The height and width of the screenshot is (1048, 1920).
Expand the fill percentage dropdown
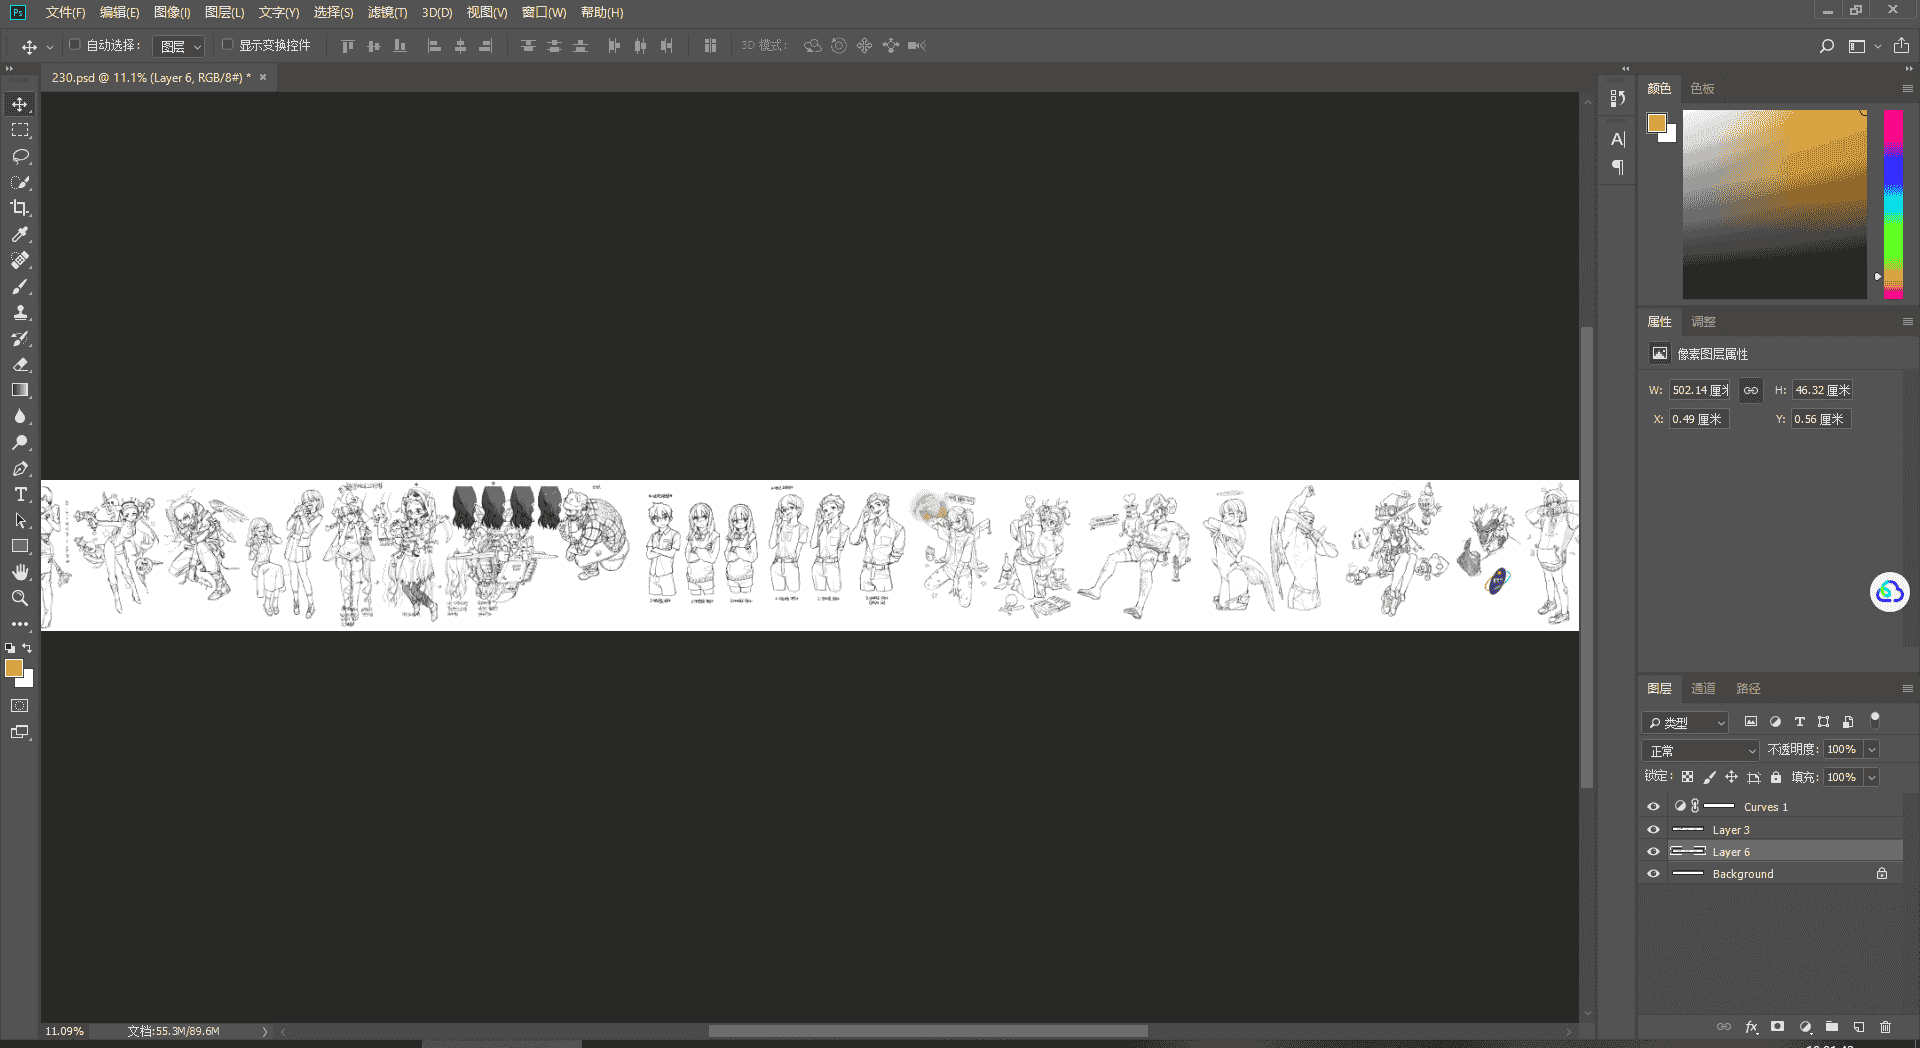pyautogui.click(x=1872, y=777)
